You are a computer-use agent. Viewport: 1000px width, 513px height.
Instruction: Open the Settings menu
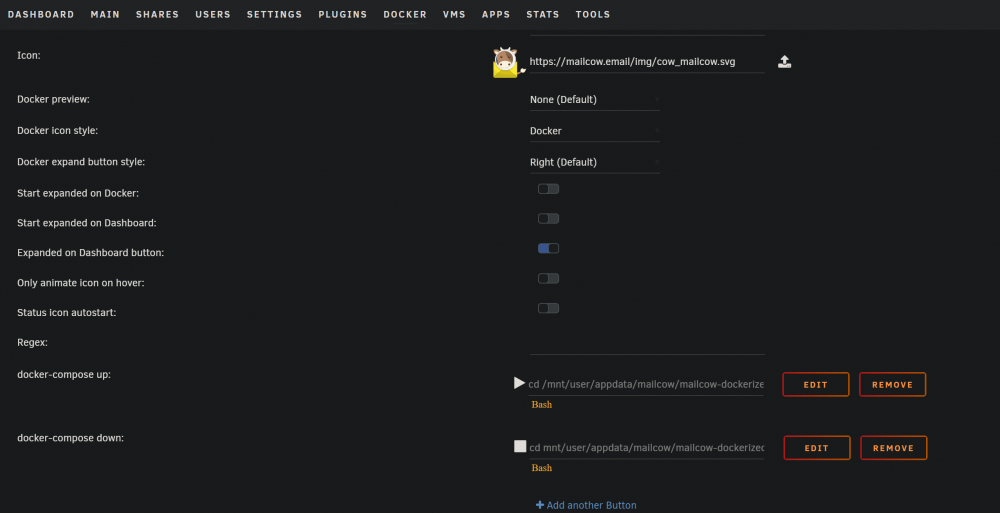(274, 14)
